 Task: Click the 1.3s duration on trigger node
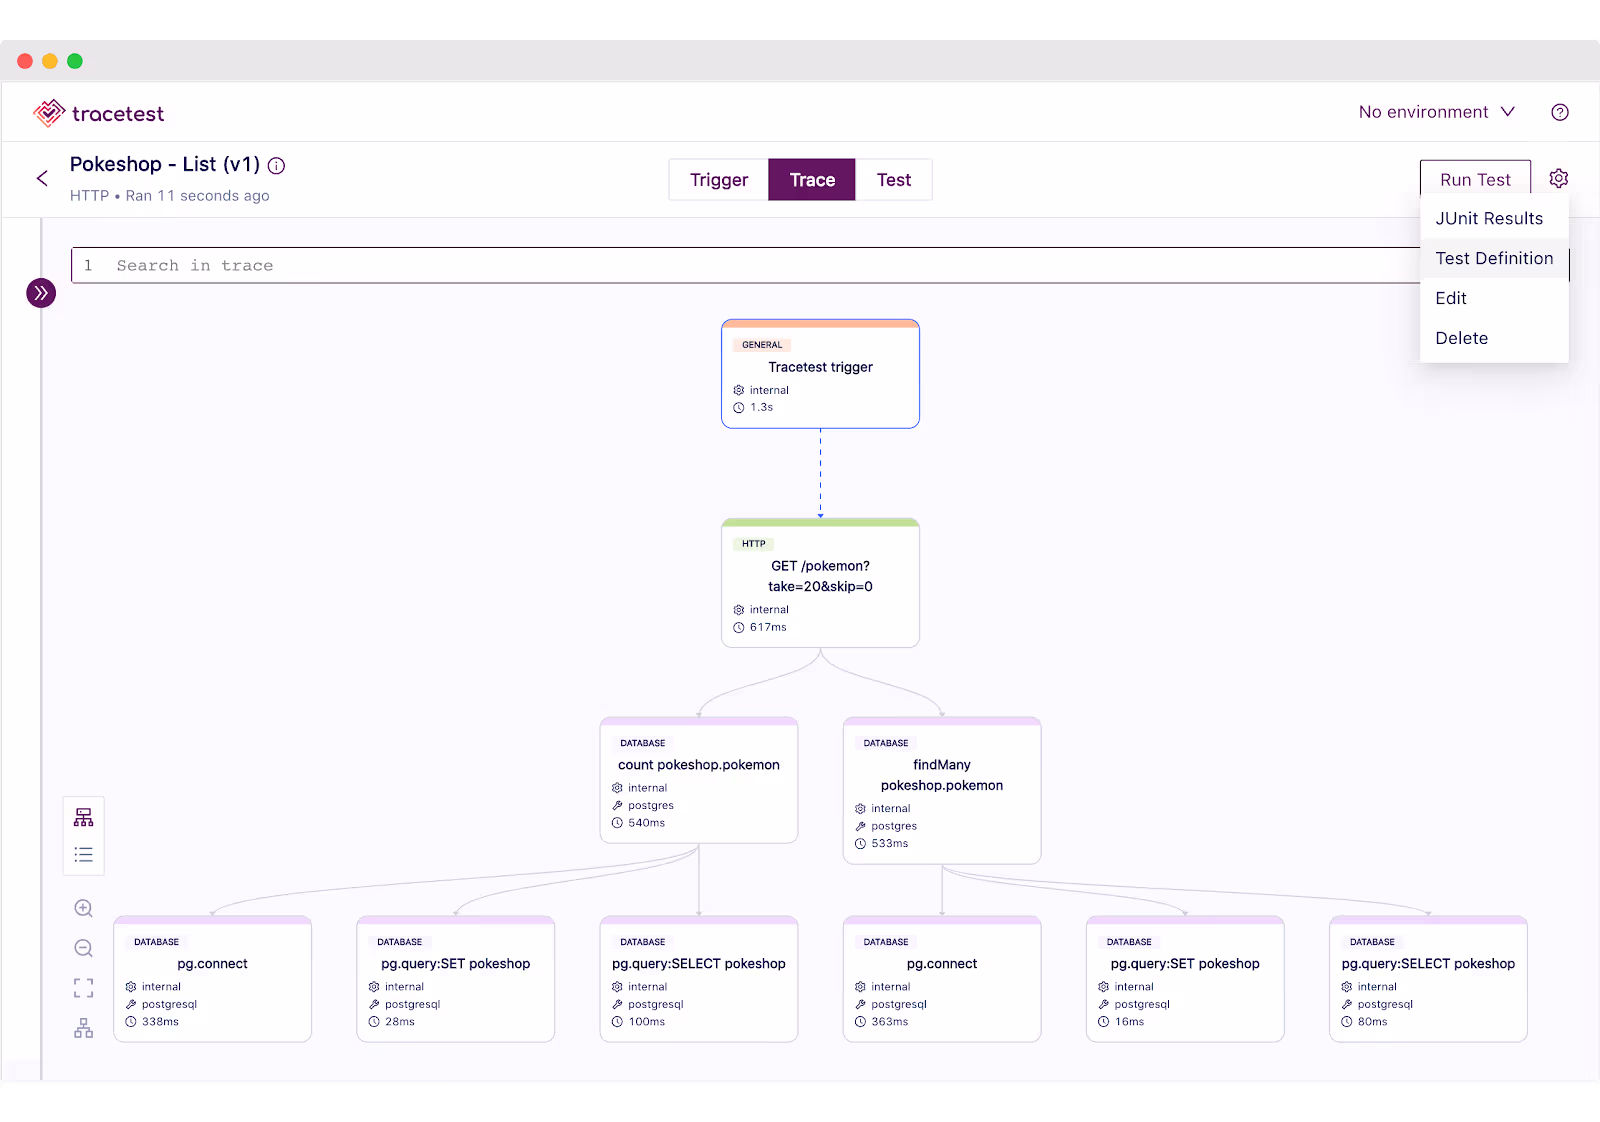click(x=761, y=408)
